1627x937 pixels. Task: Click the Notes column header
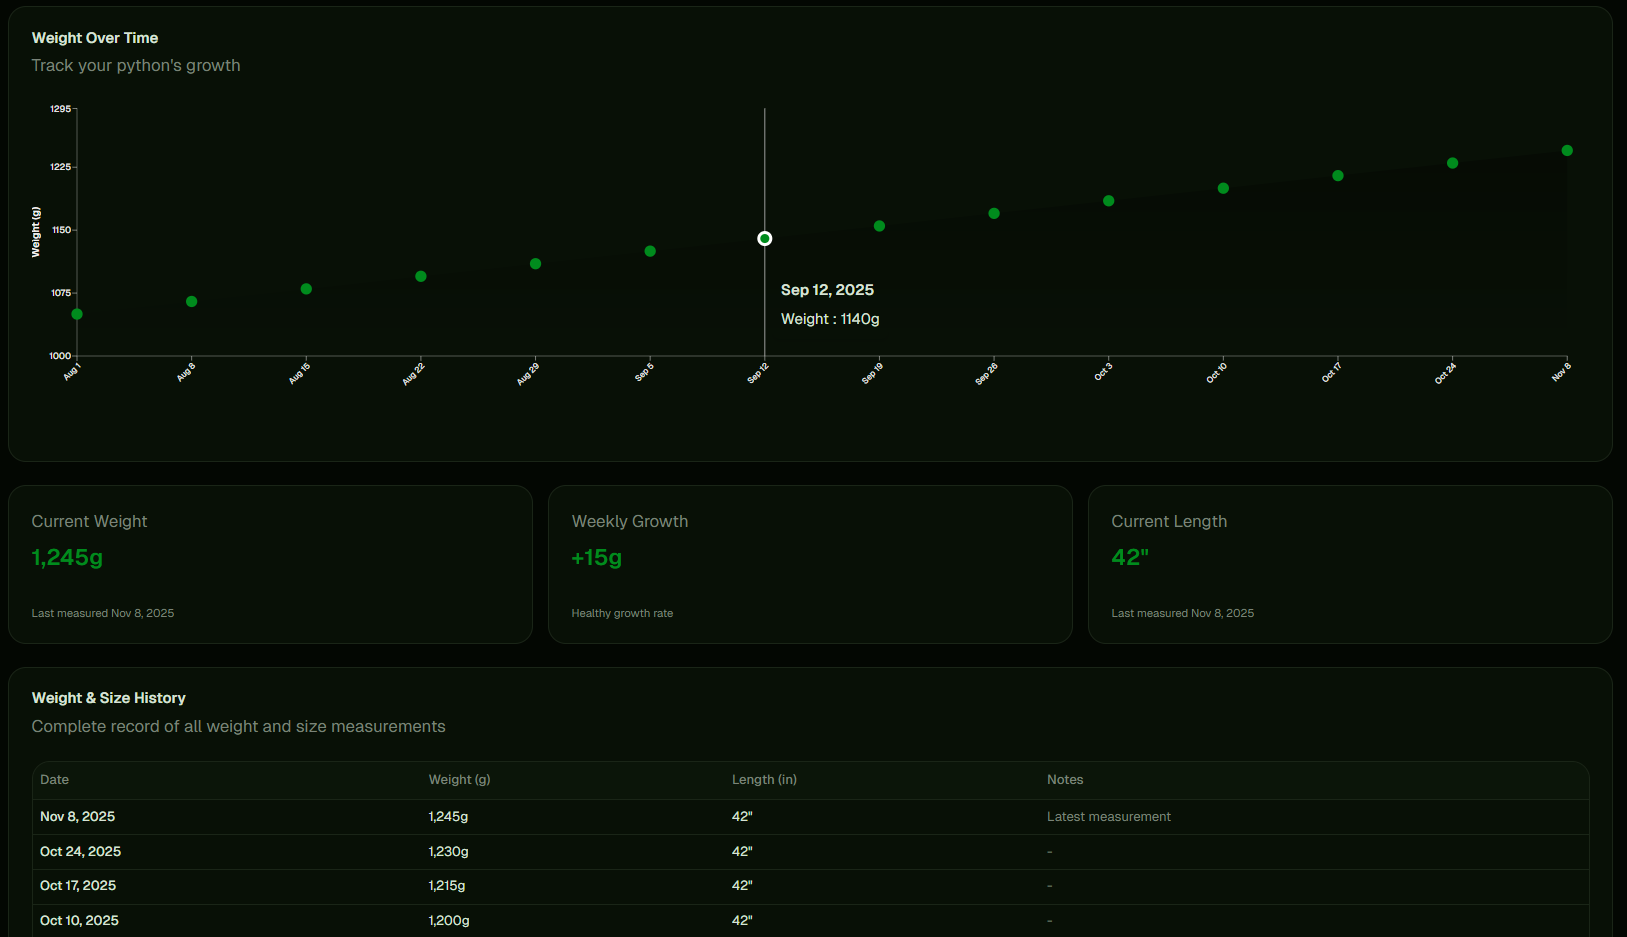pos(1065,779)
